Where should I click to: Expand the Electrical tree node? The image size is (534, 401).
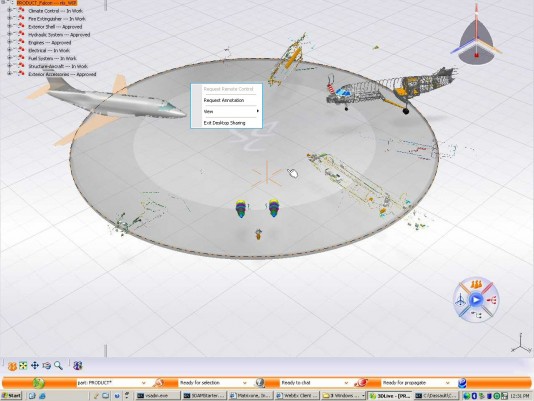tap(10, 49)
